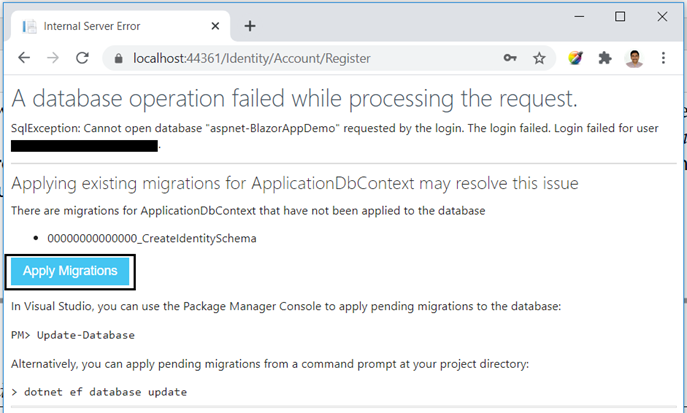Screen dimensions: 687x413
Task: Maximize the browser window
Action: (x=620, y=17)
